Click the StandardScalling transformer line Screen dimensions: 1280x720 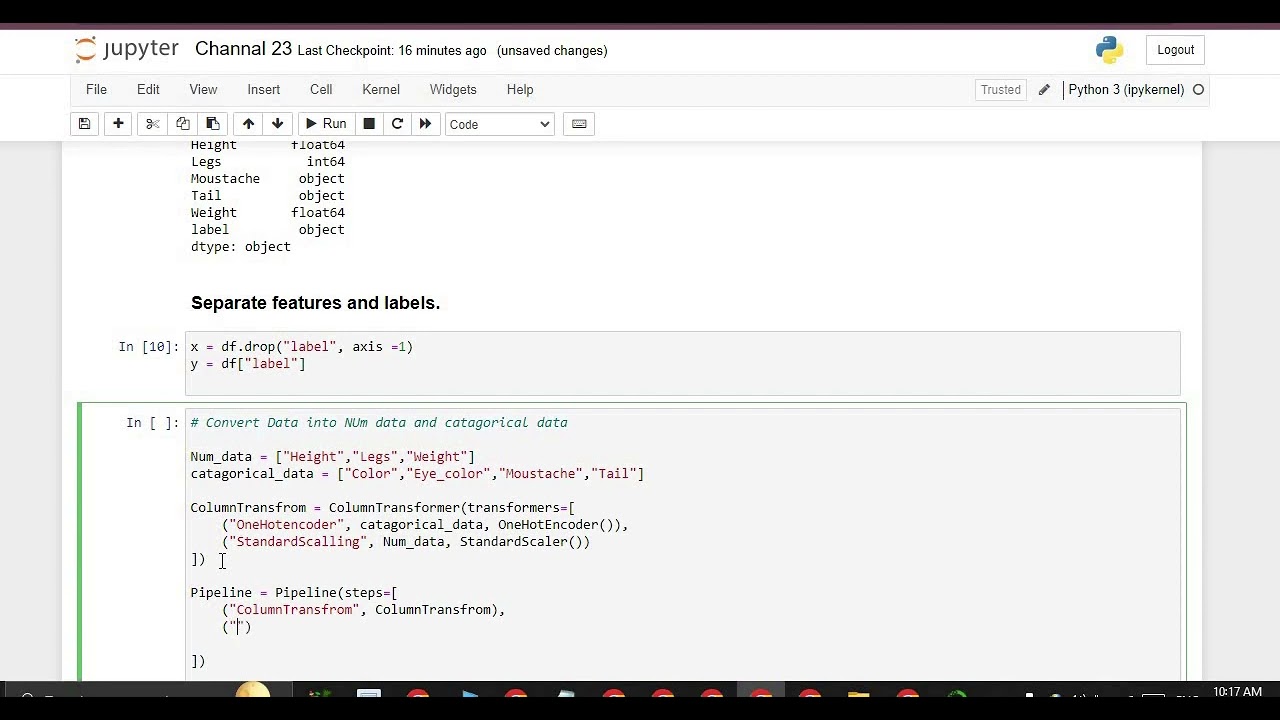pyautogui.click(x=406, y=542)
